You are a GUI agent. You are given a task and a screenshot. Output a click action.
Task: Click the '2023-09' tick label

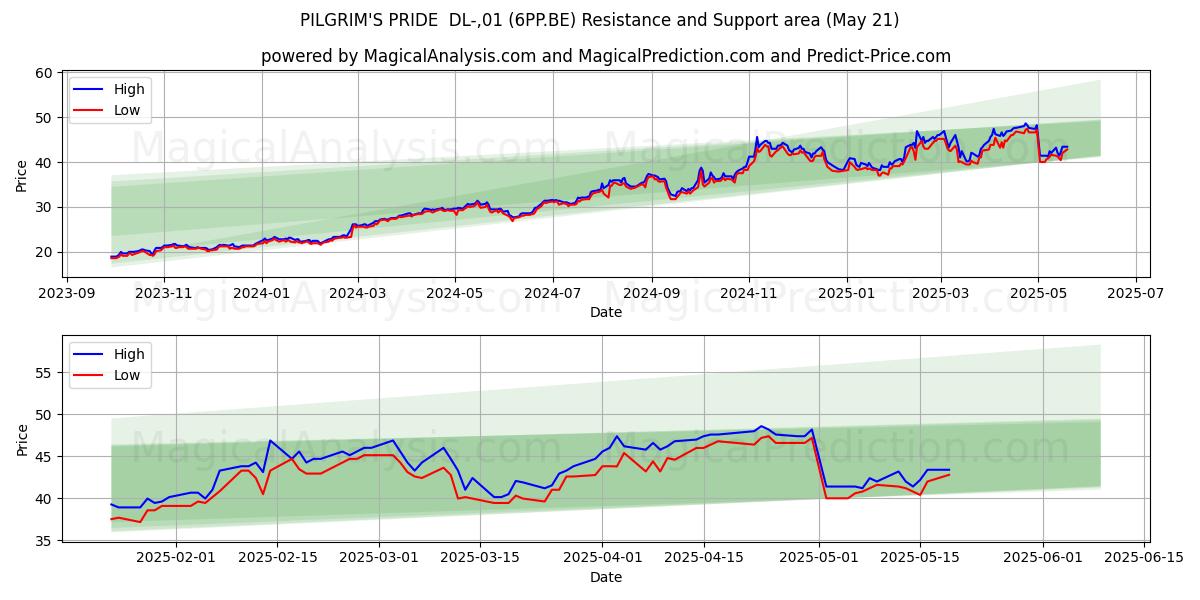(x=68, y=293)
